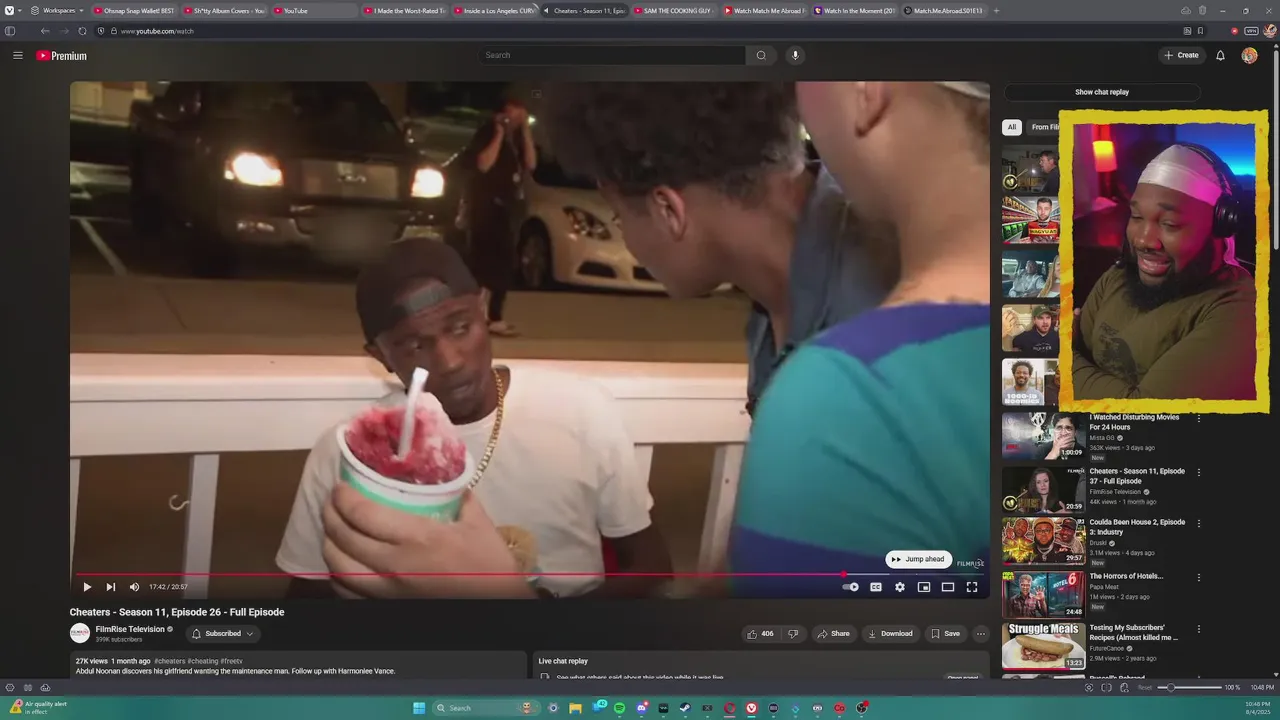Open FilmRise Television channel name
1280x720 pixels.
click(130, 629)
